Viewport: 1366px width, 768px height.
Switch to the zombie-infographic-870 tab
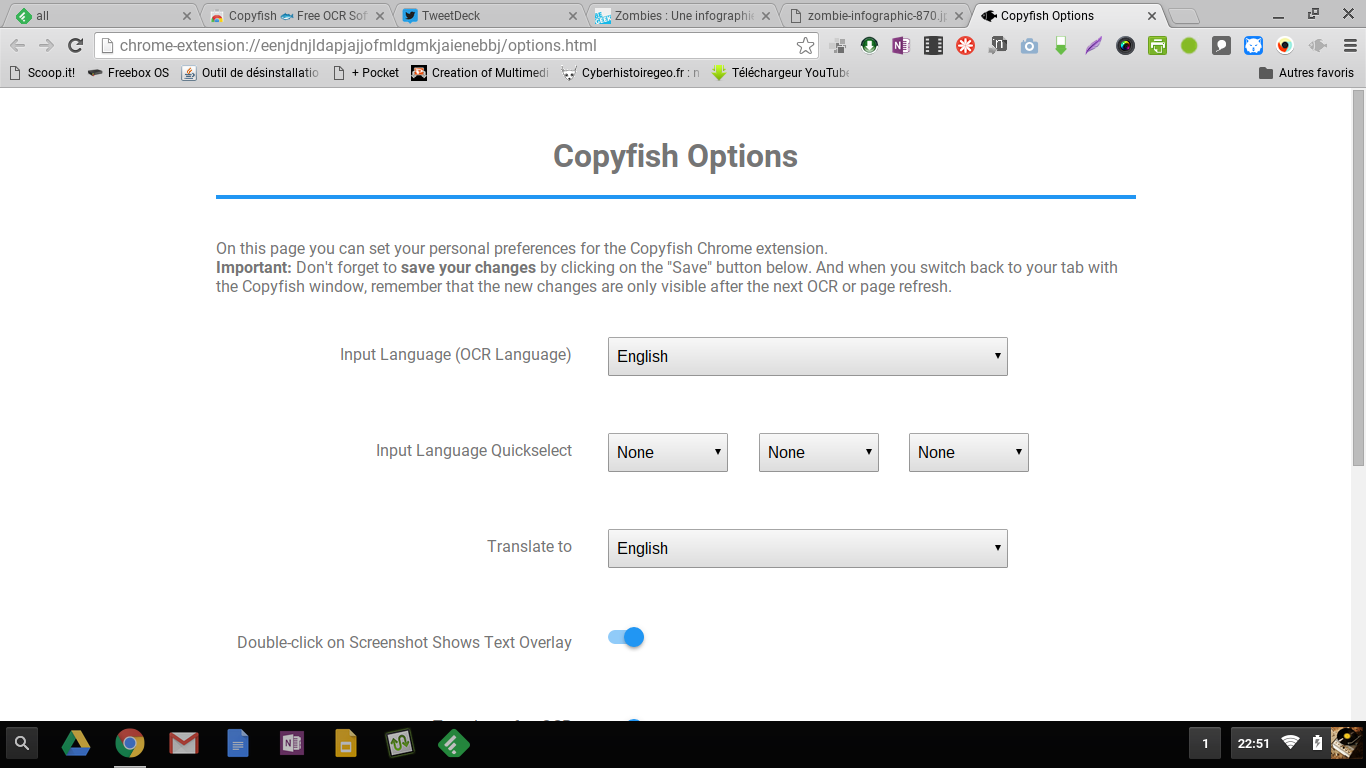click(876, 16)
